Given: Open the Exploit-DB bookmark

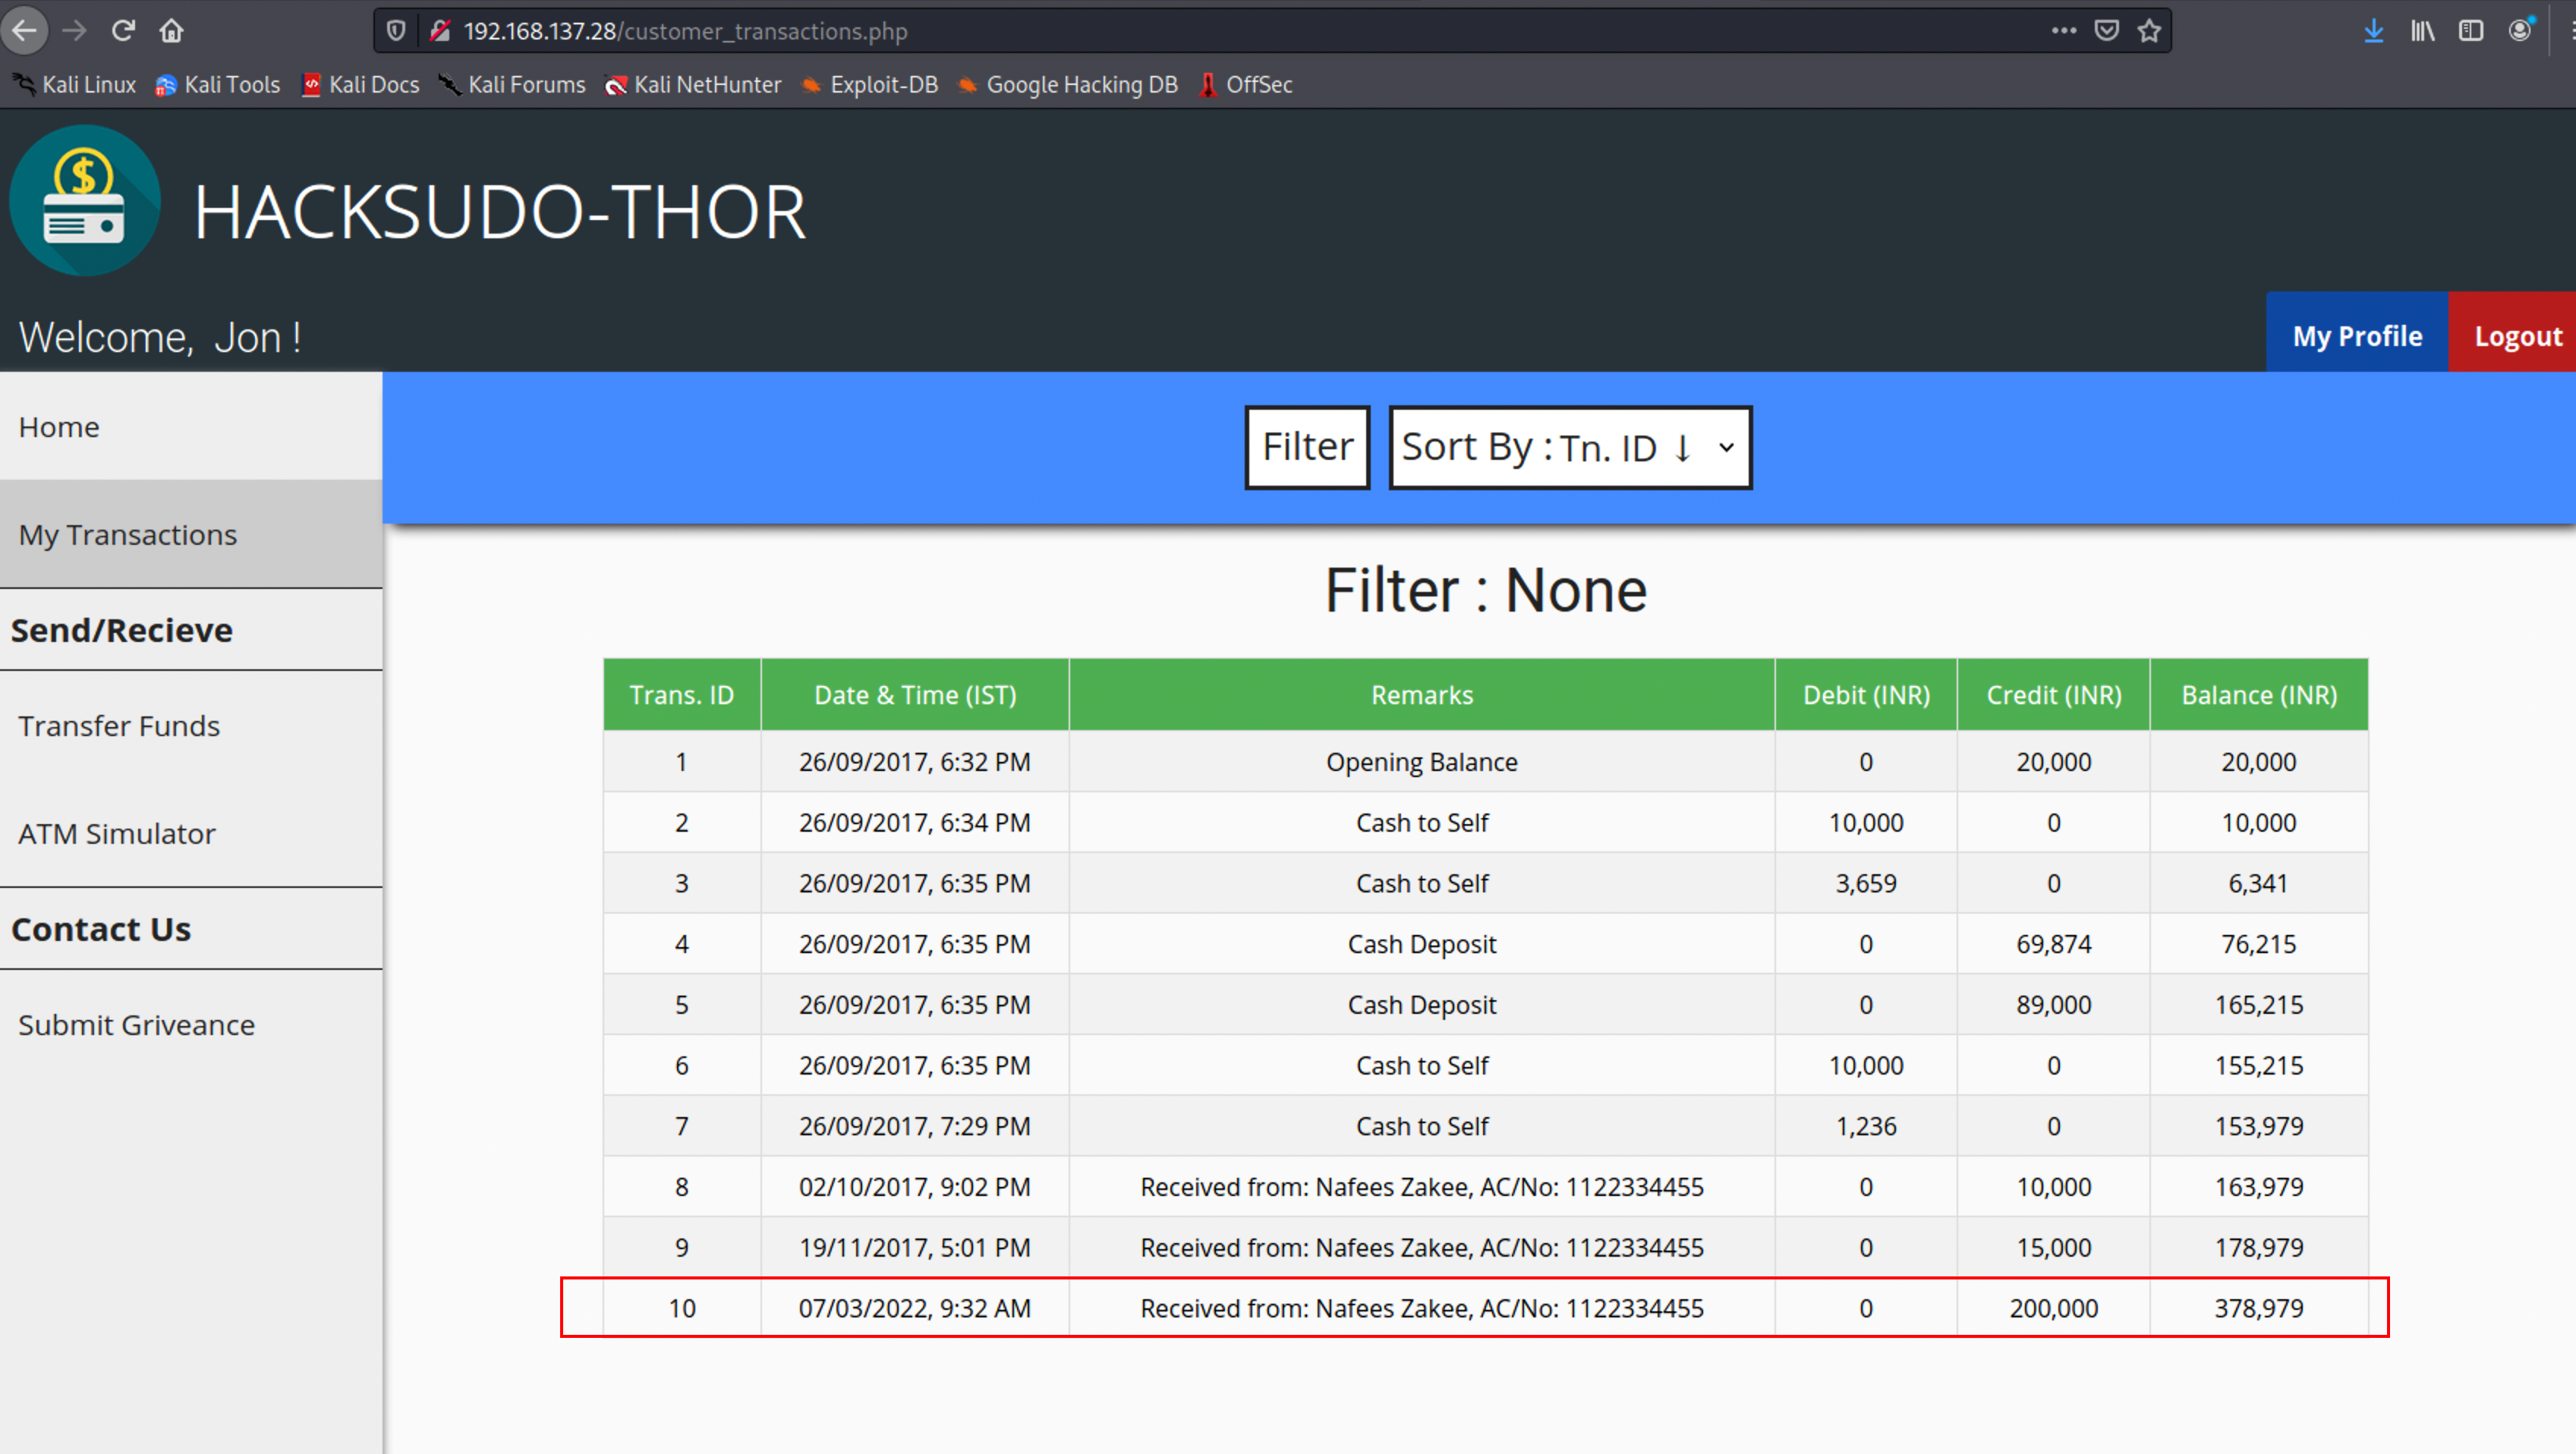Looking at the screenshot, I should coord(869,85).
